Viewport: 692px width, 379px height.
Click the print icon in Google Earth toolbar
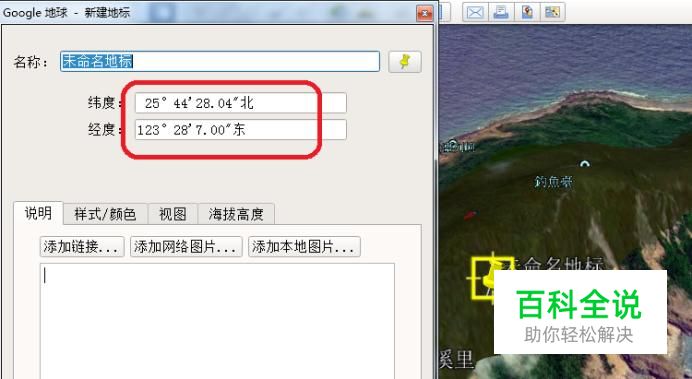(x=501, y=12)
